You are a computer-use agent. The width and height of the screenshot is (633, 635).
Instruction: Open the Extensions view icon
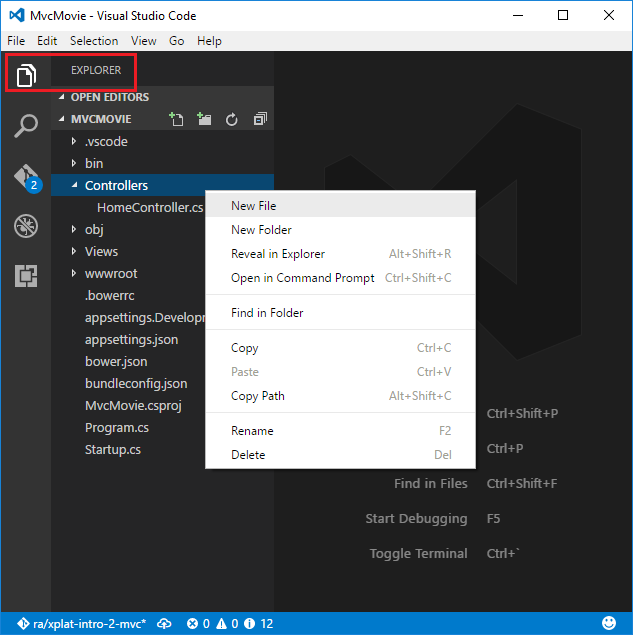pyautogui.click(x=26, y=276)
